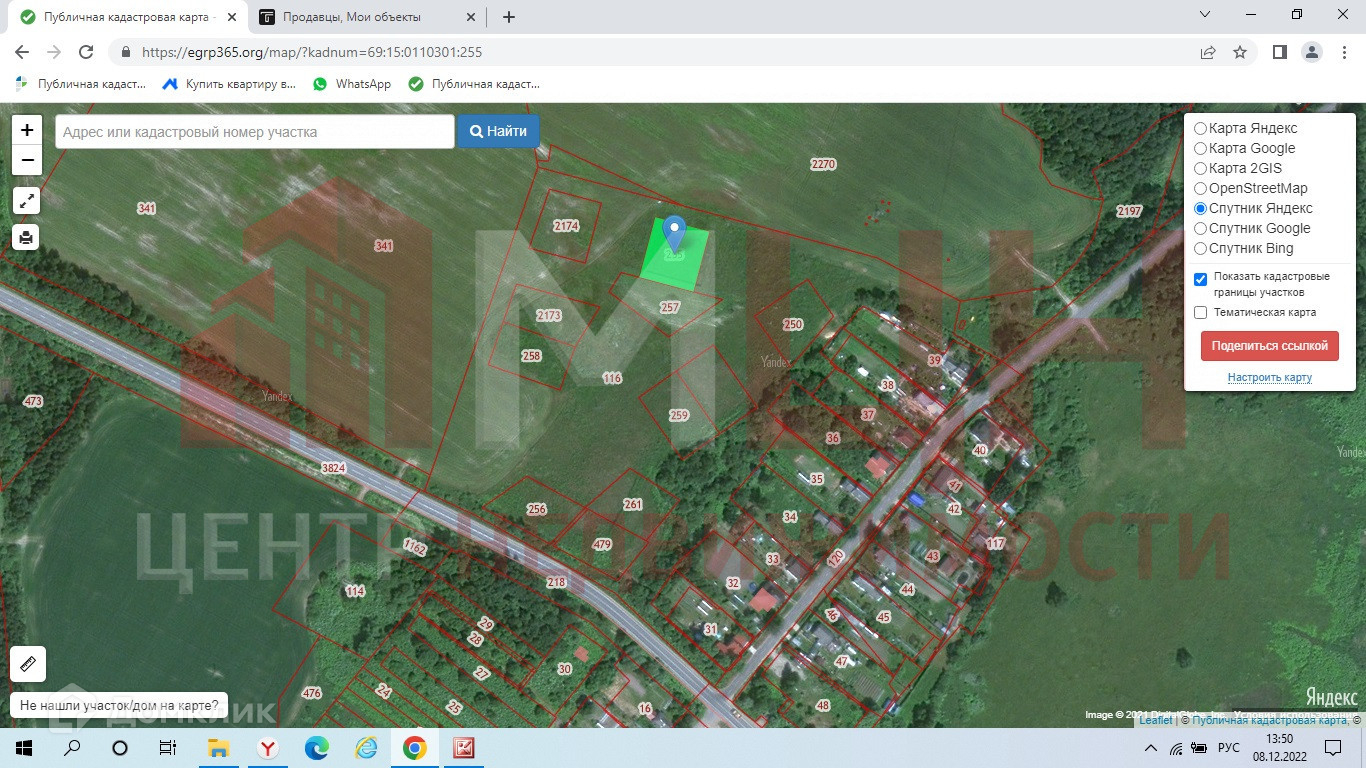Open the ruler measurement tool
The height and width of the screenshot is (768, 1366).
coord(28,664)
